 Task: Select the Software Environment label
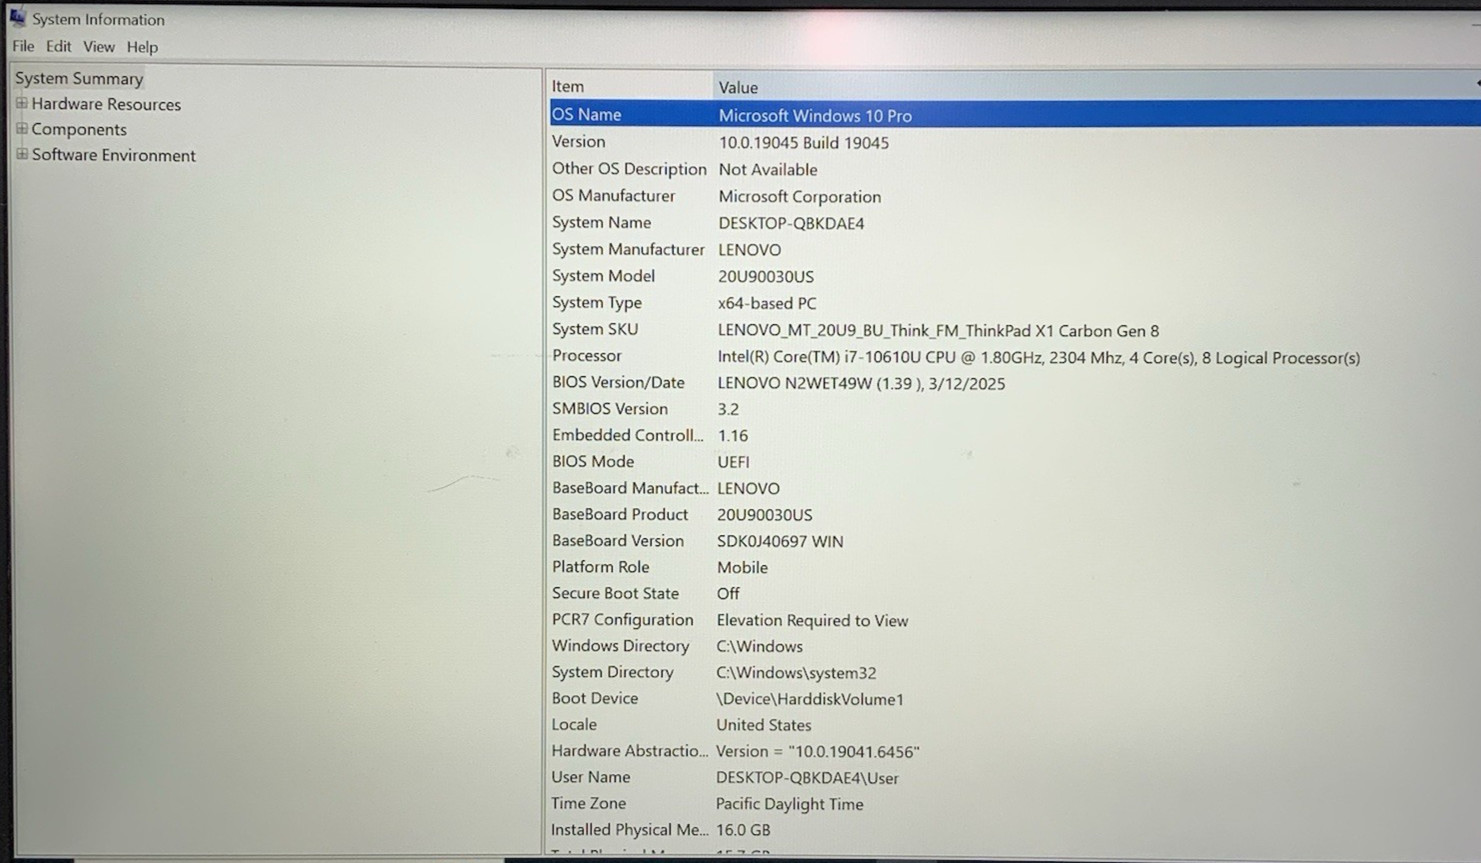tap(113, 155)
